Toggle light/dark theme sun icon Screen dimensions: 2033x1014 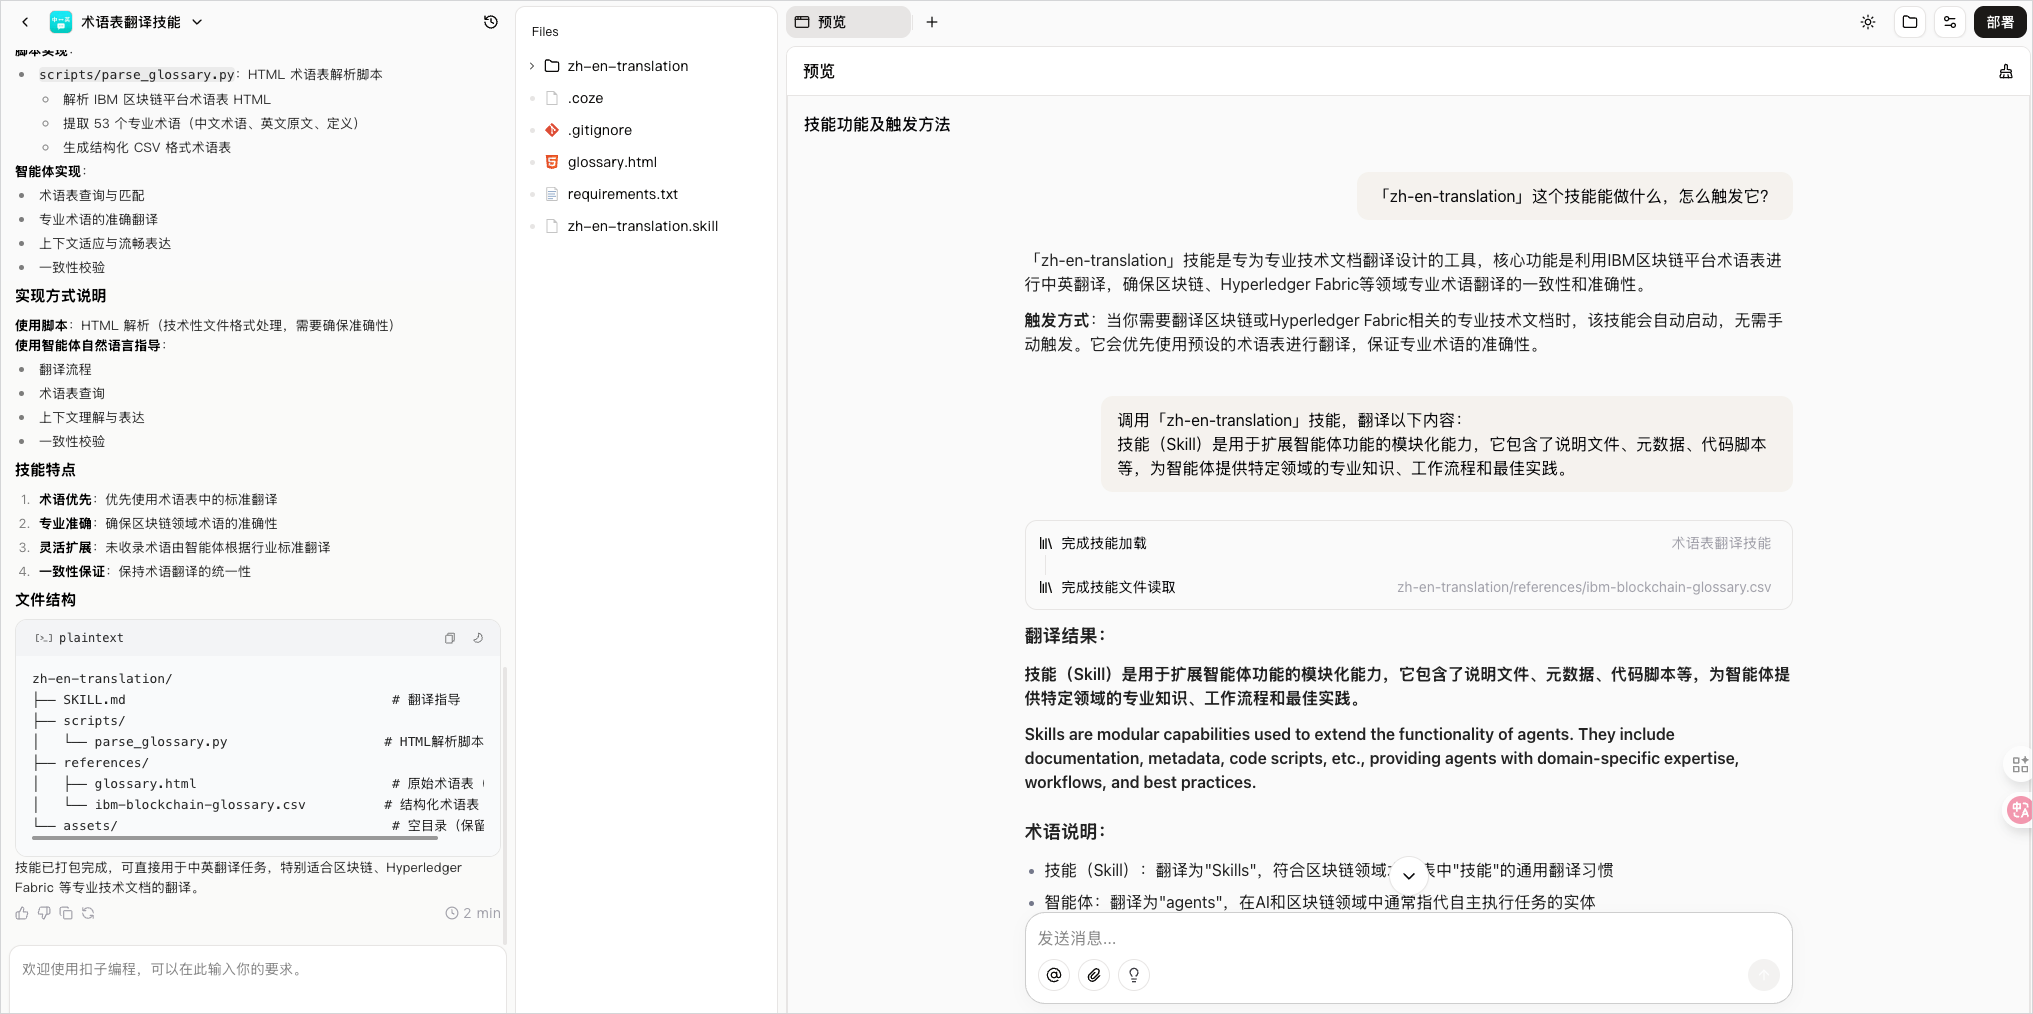[1868, 22]
